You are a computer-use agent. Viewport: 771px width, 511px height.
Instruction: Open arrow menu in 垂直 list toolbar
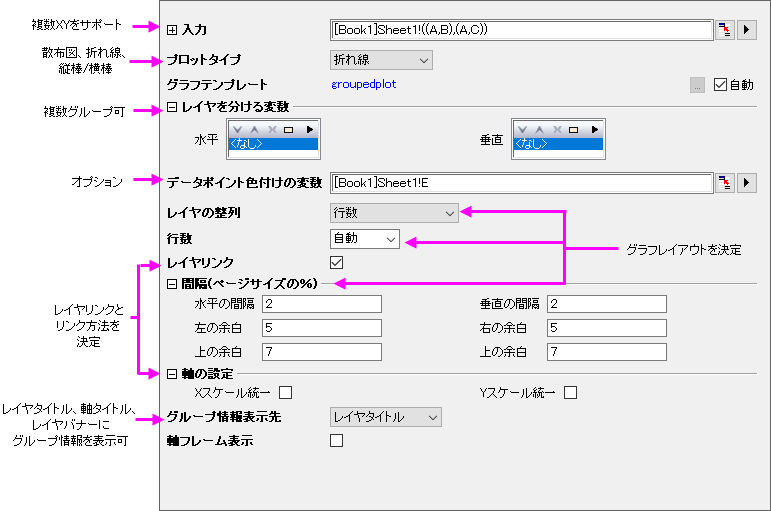594,130
